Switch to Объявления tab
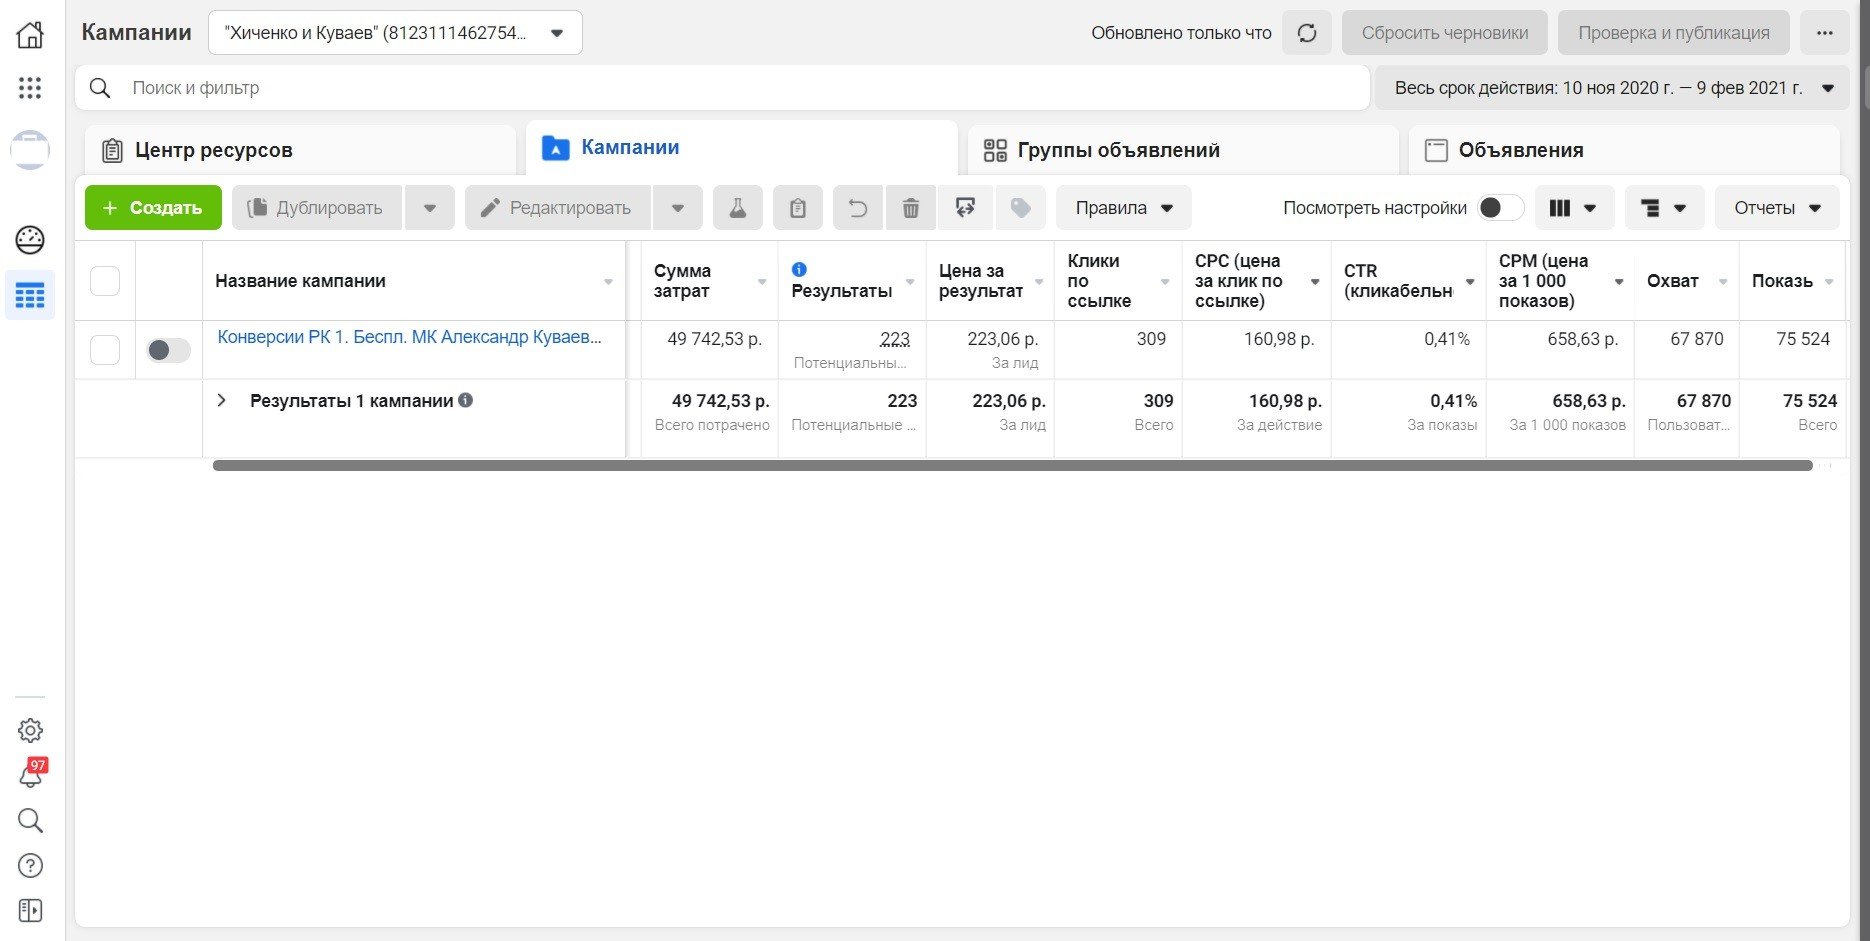Image resolution: width=1870 pixels, height=941 pixels. 1504,150
